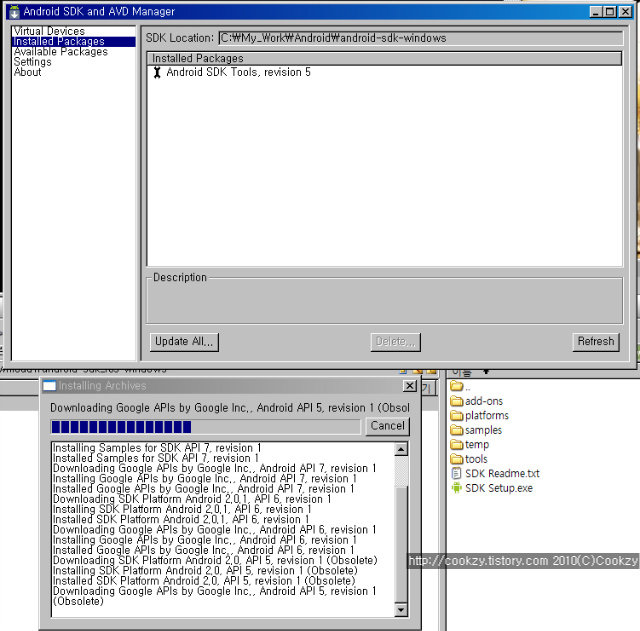The width and height of the screenshot is (640, 631).
Task: Close the Installing Archives dialog
Action: (409, 386)
